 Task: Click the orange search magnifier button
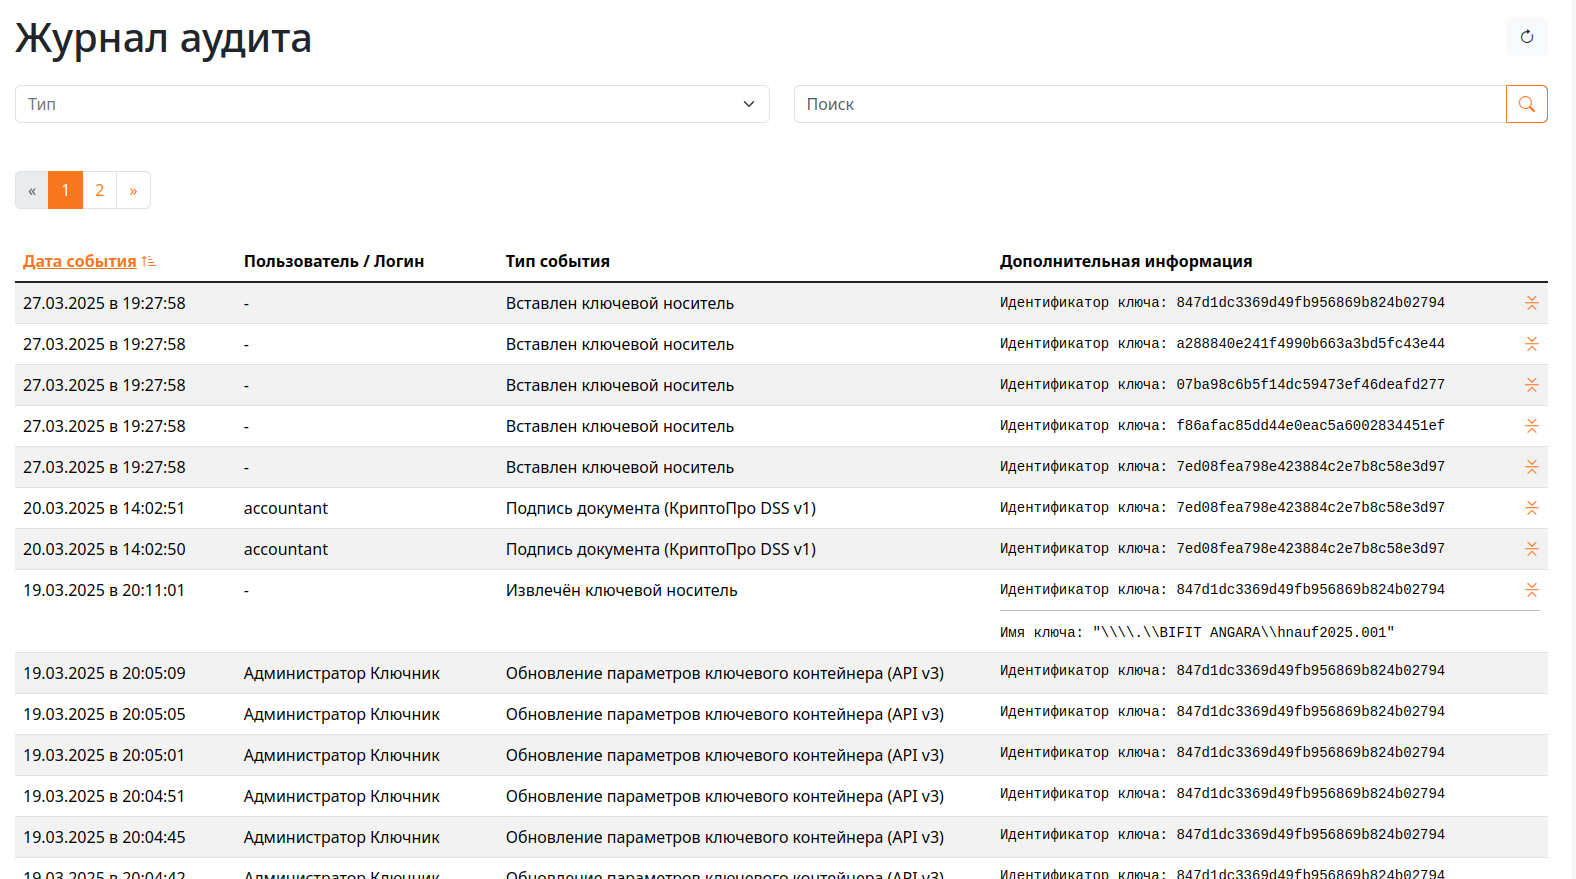coord(1526,104)
